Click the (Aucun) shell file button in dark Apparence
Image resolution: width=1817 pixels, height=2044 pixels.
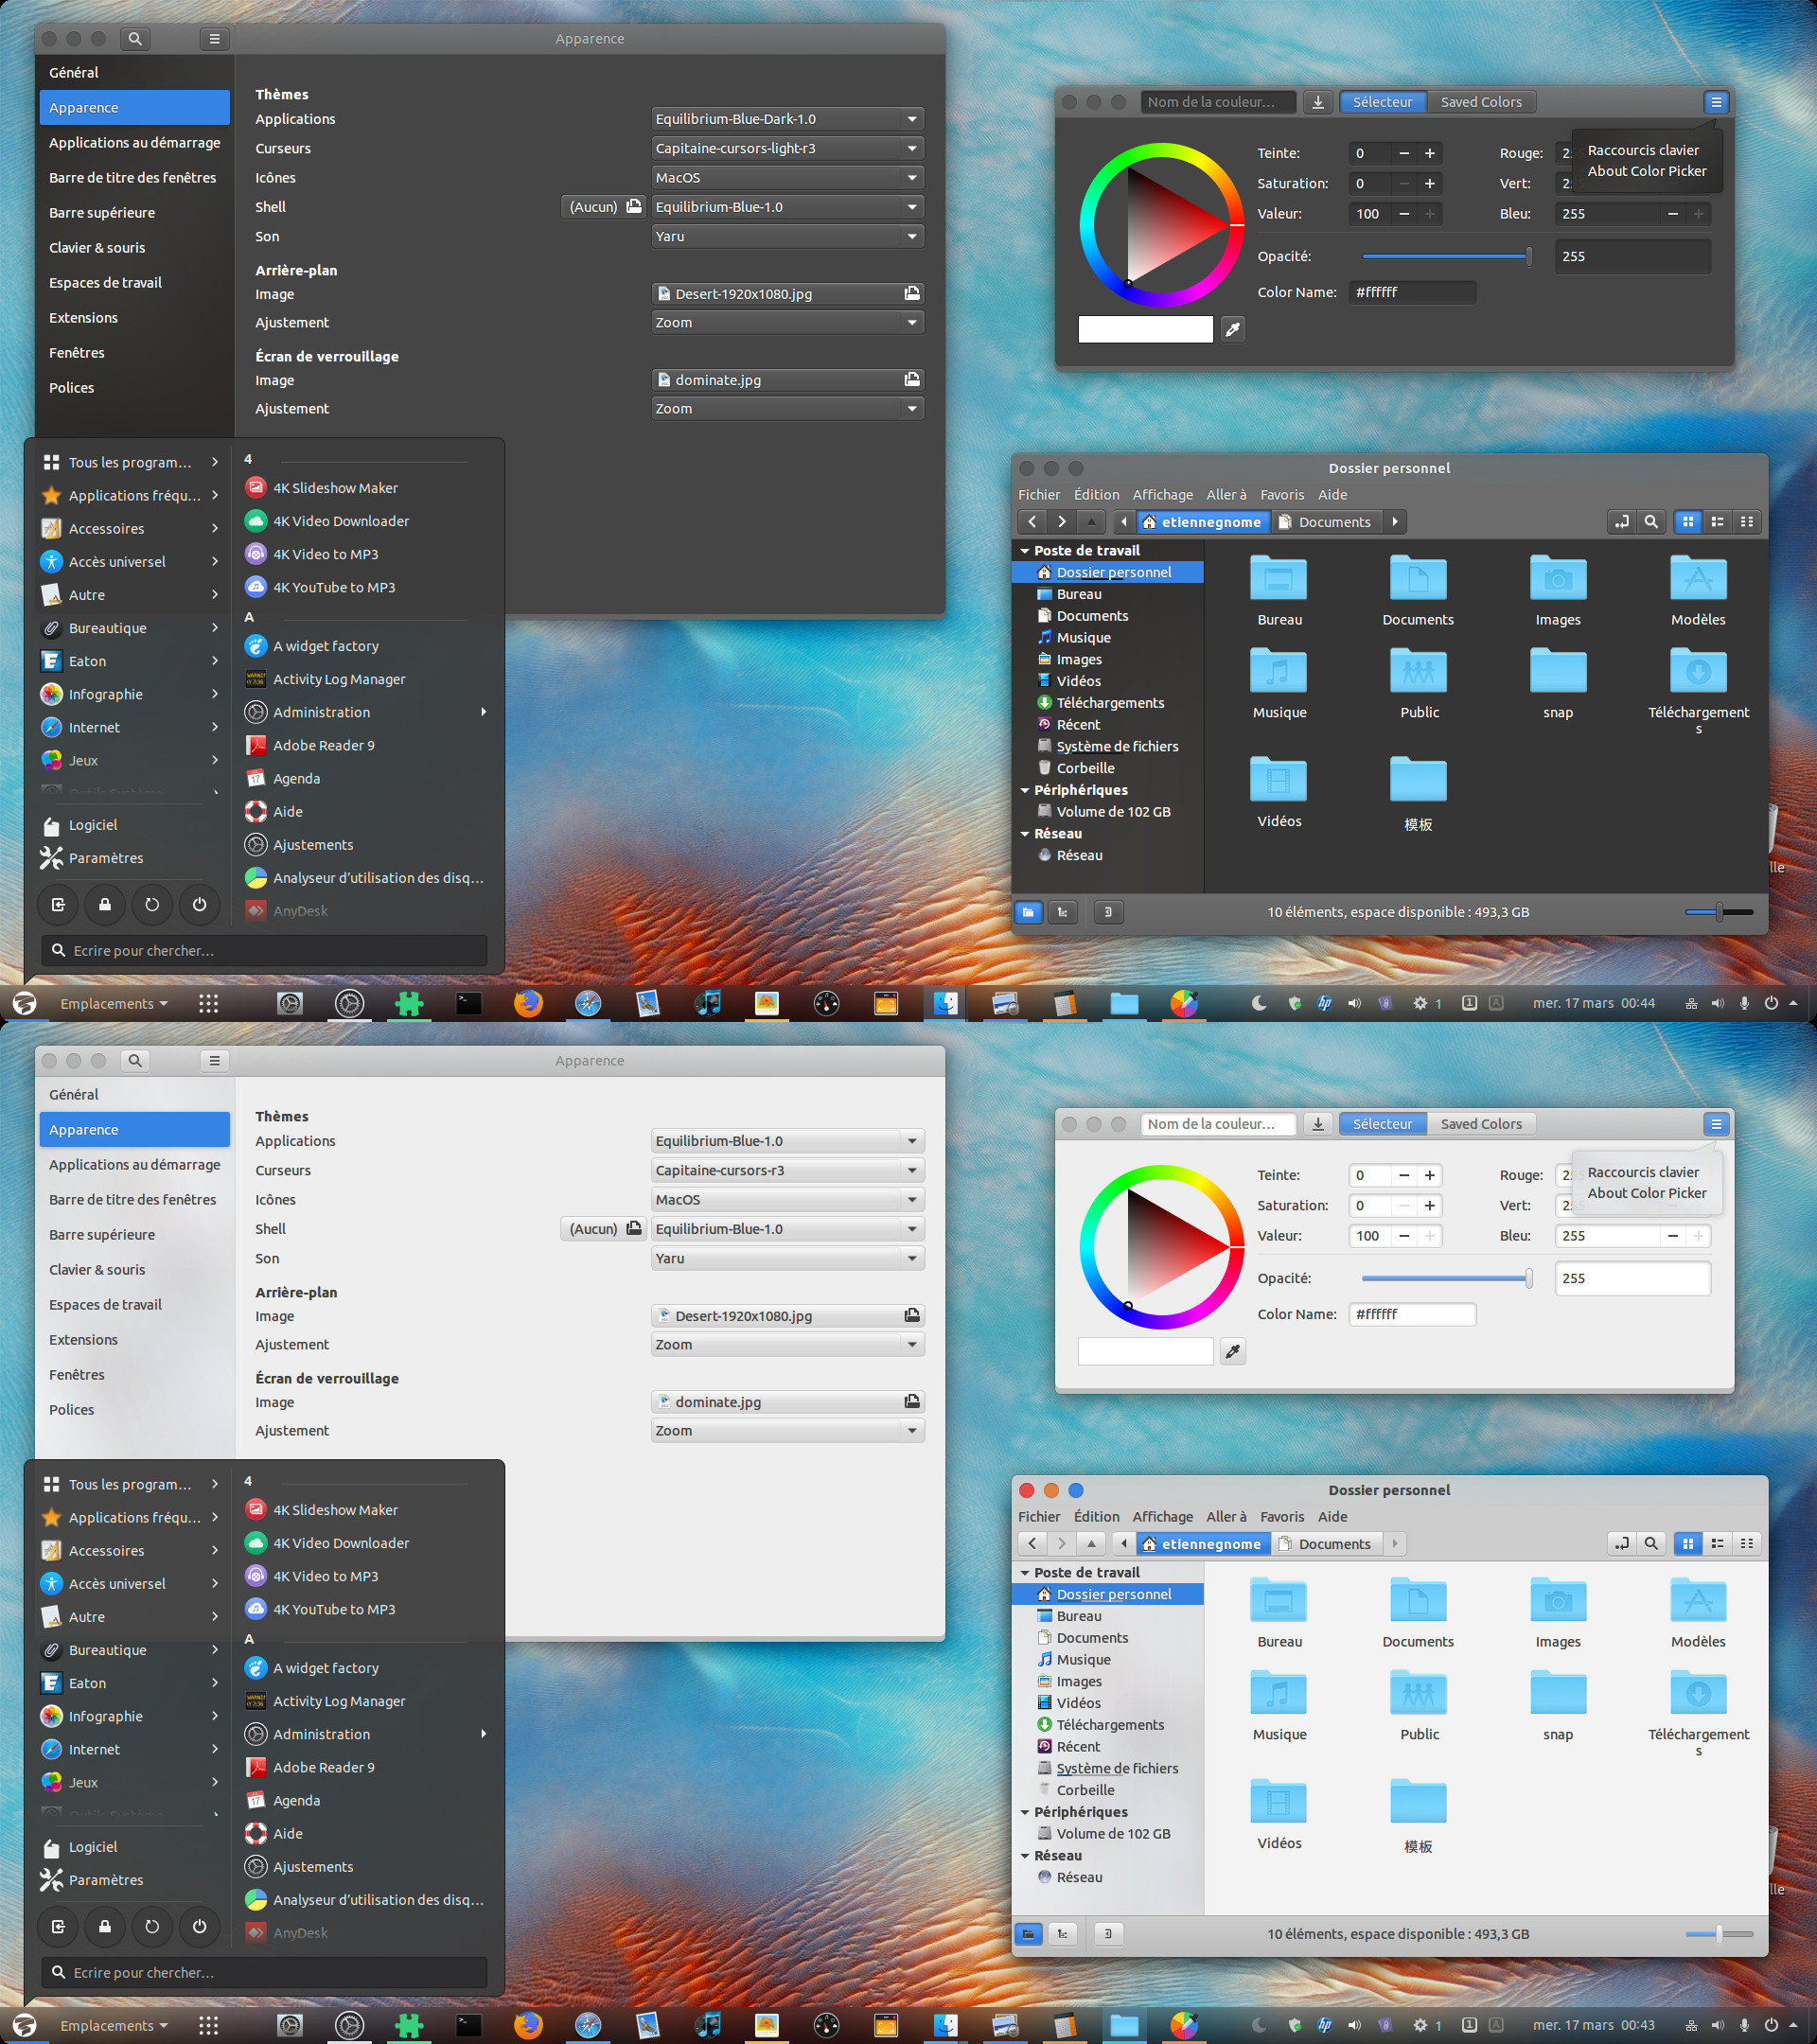605,207
